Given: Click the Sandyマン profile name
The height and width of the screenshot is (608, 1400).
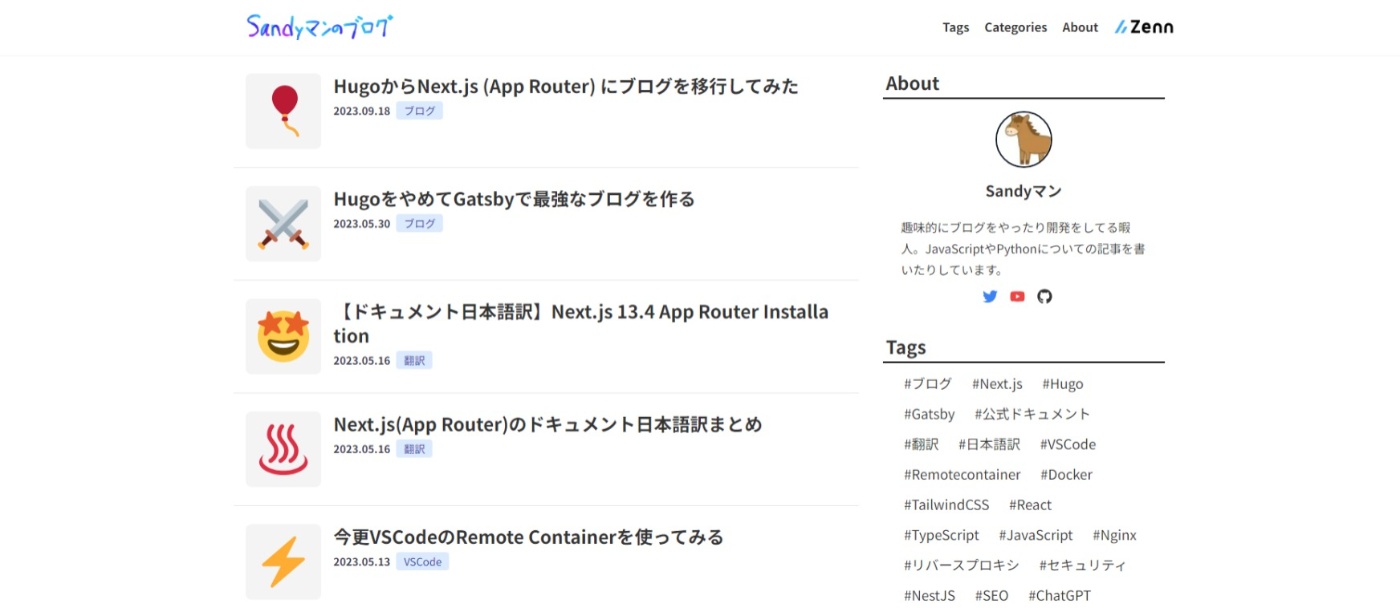Looking at the screenshot, I should click(1024, 191).
